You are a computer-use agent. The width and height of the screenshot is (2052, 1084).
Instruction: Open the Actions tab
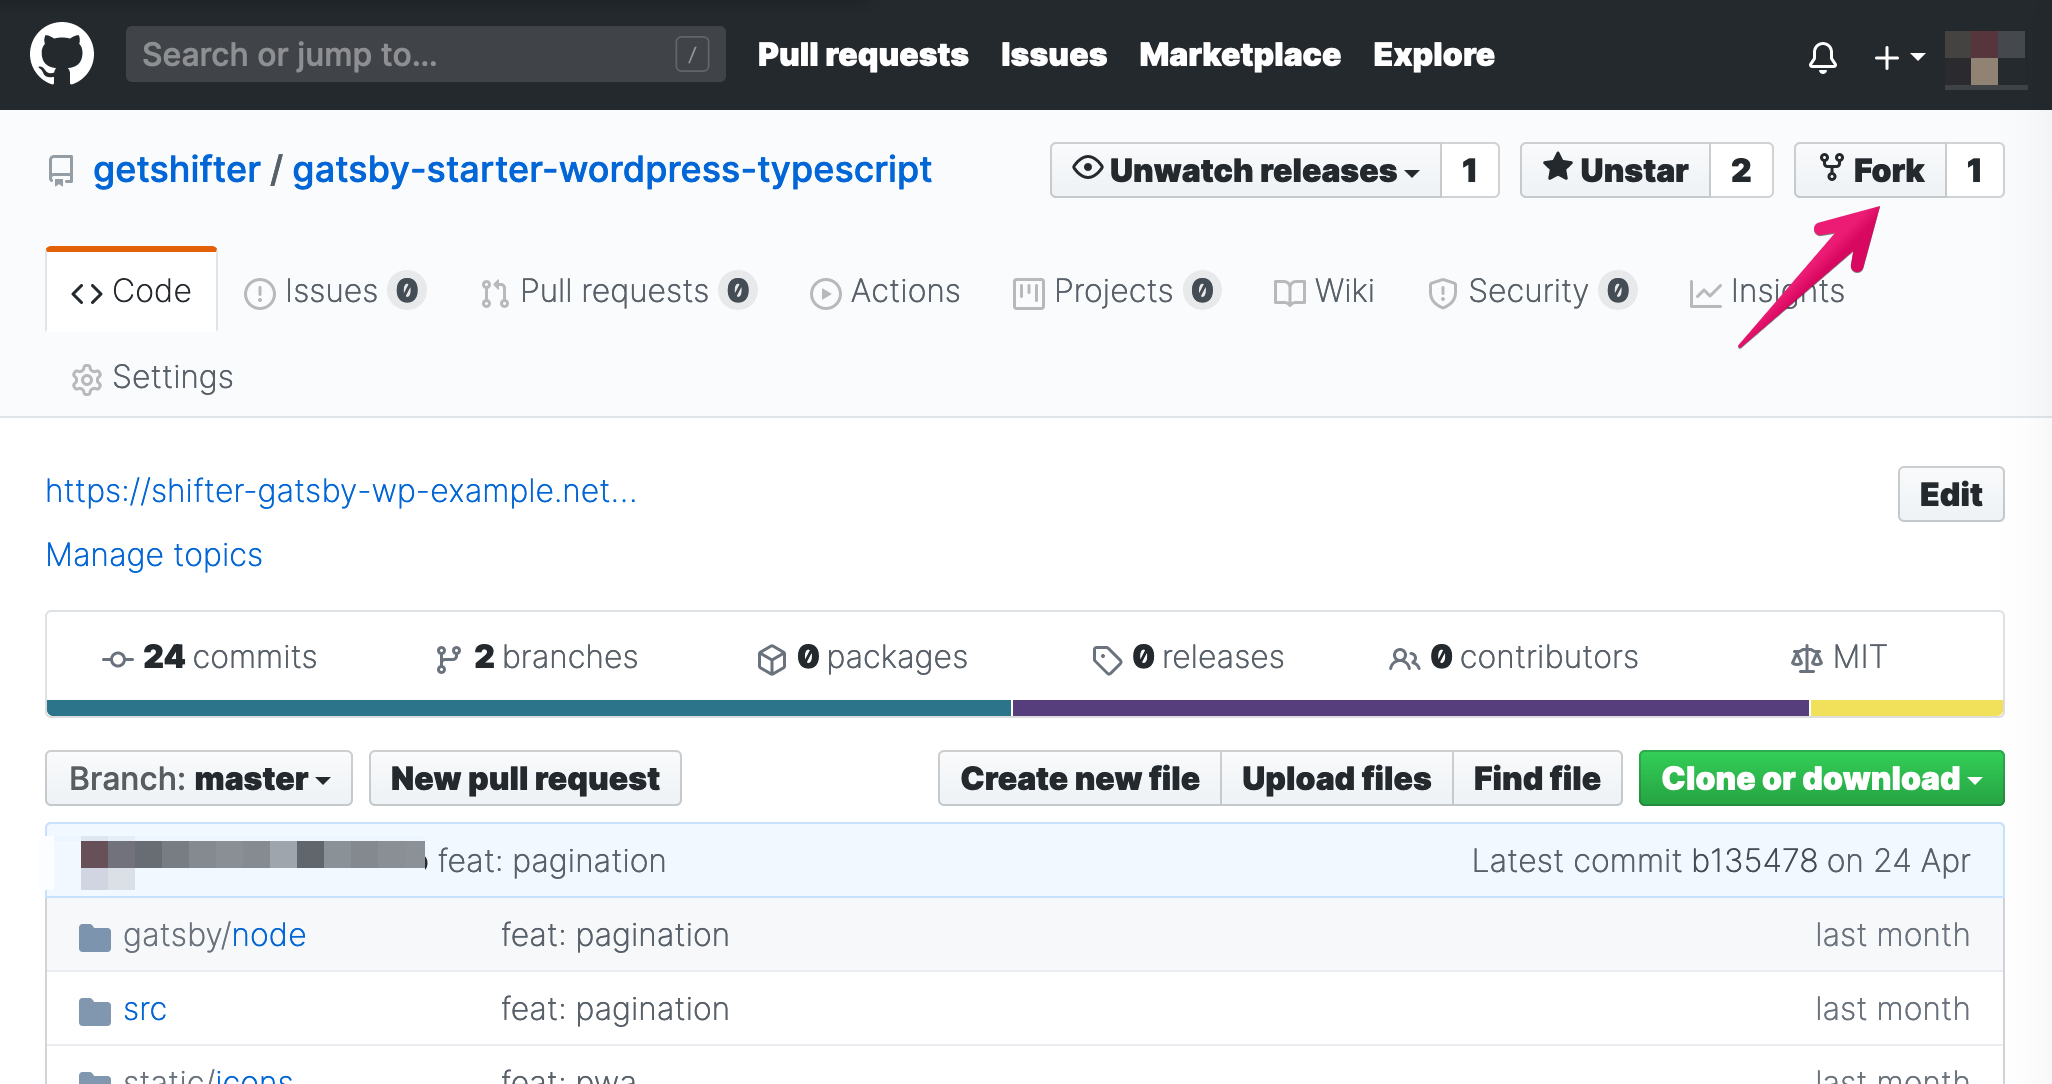pos(884,291)
